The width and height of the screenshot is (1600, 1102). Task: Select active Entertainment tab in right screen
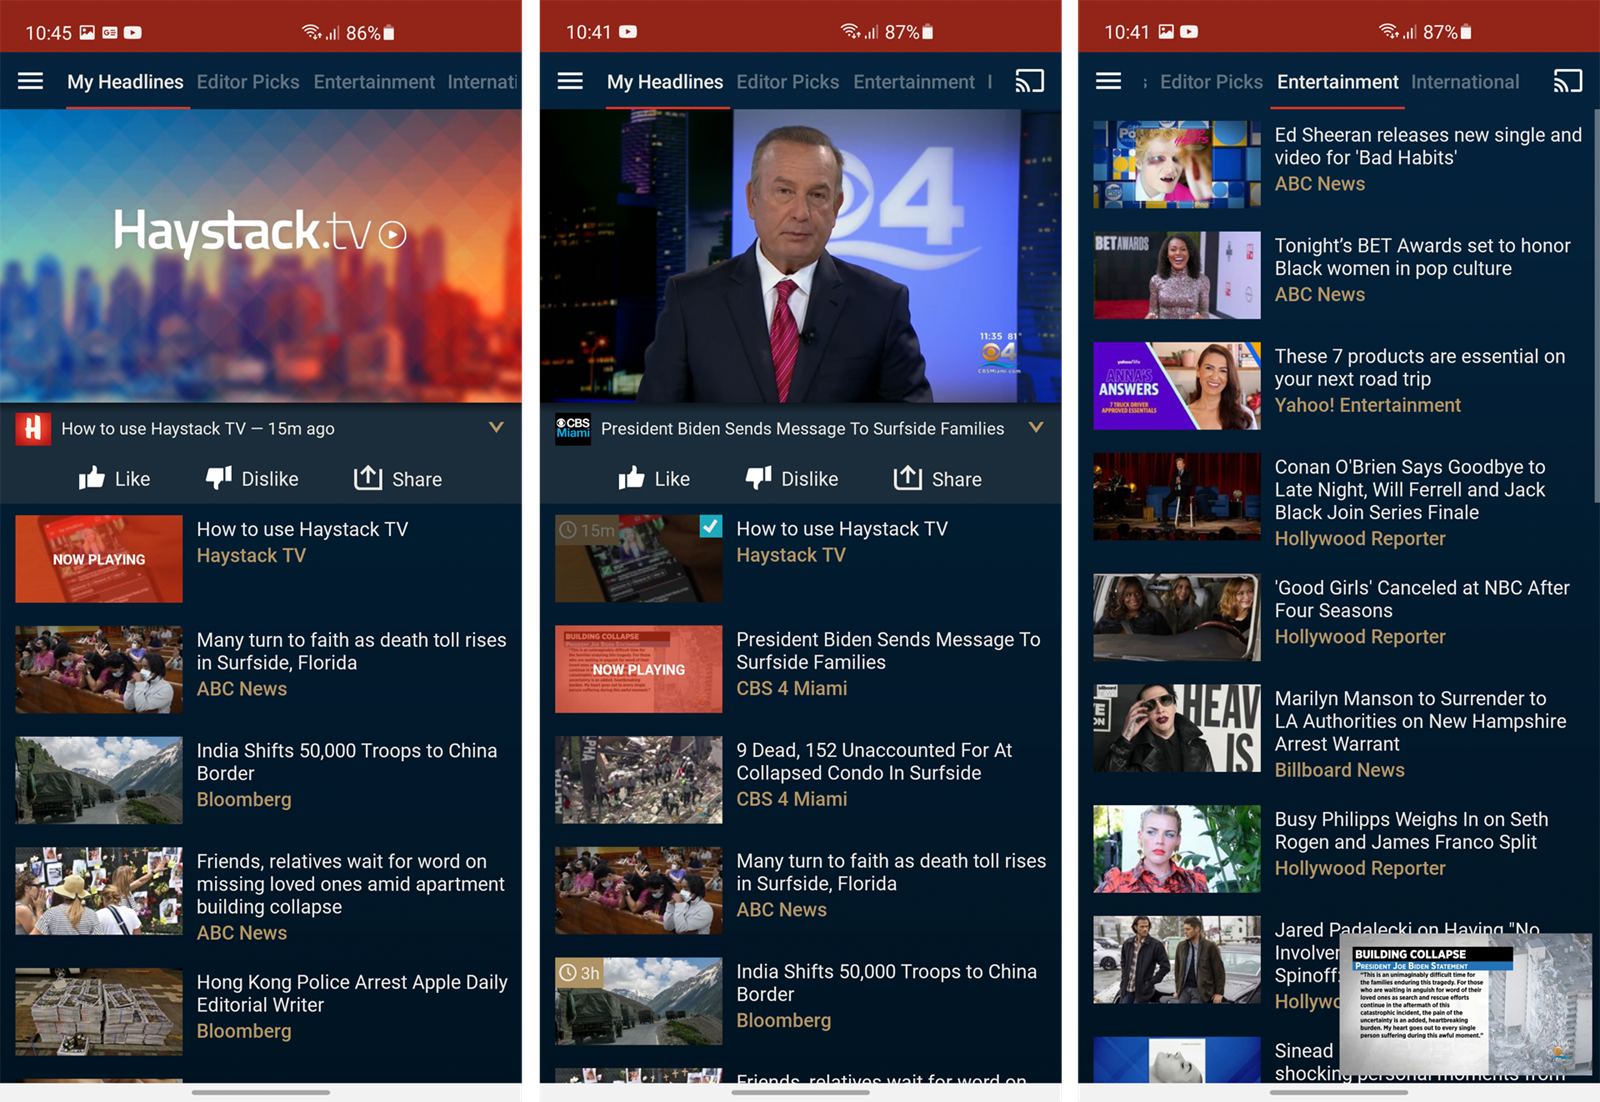[x=1338, y=82]
